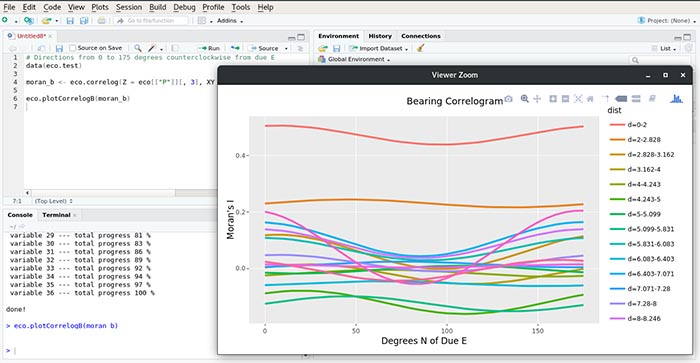Click the plotly Zoom in icon
Viewport: 700px width, 363px height.
(x=553, y=99)
